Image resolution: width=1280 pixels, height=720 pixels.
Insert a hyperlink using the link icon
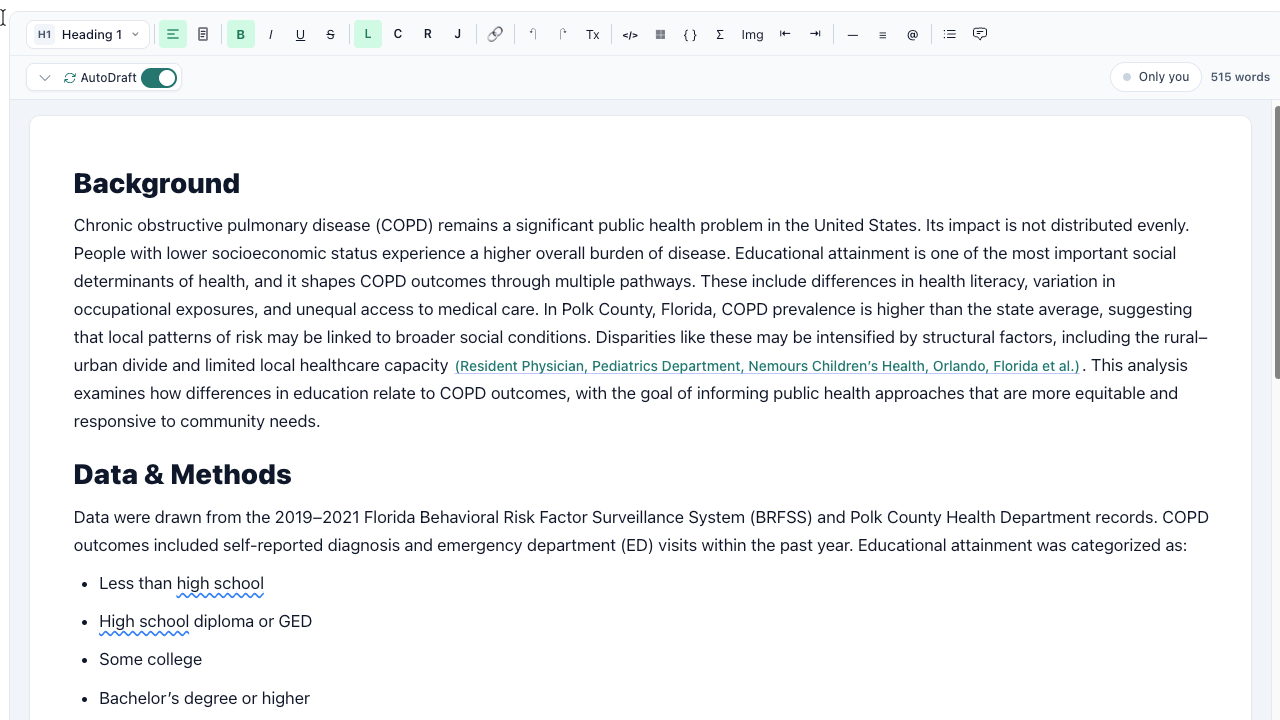tap(495, 34)
